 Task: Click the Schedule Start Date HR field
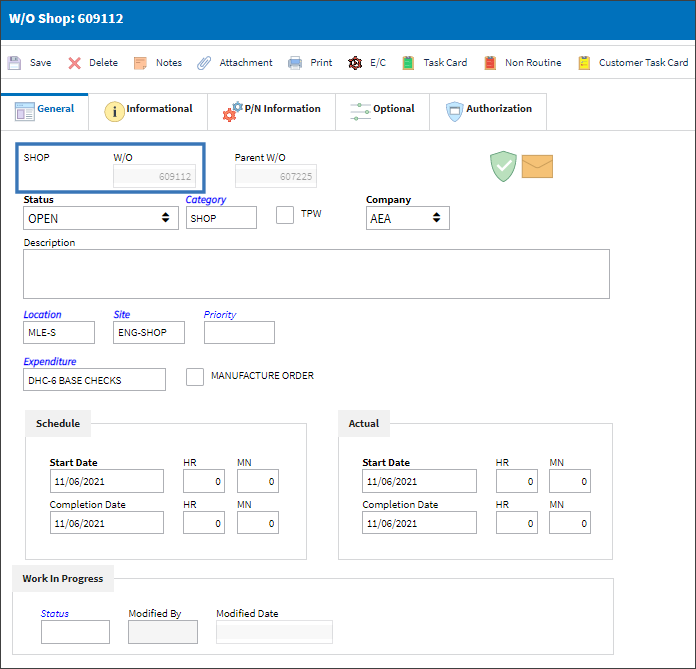204,481
